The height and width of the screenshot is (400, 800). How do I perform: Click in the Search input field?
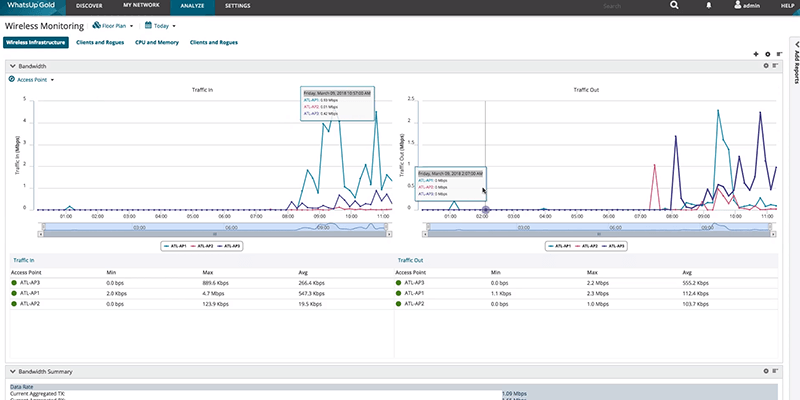[x=620, y=6]
